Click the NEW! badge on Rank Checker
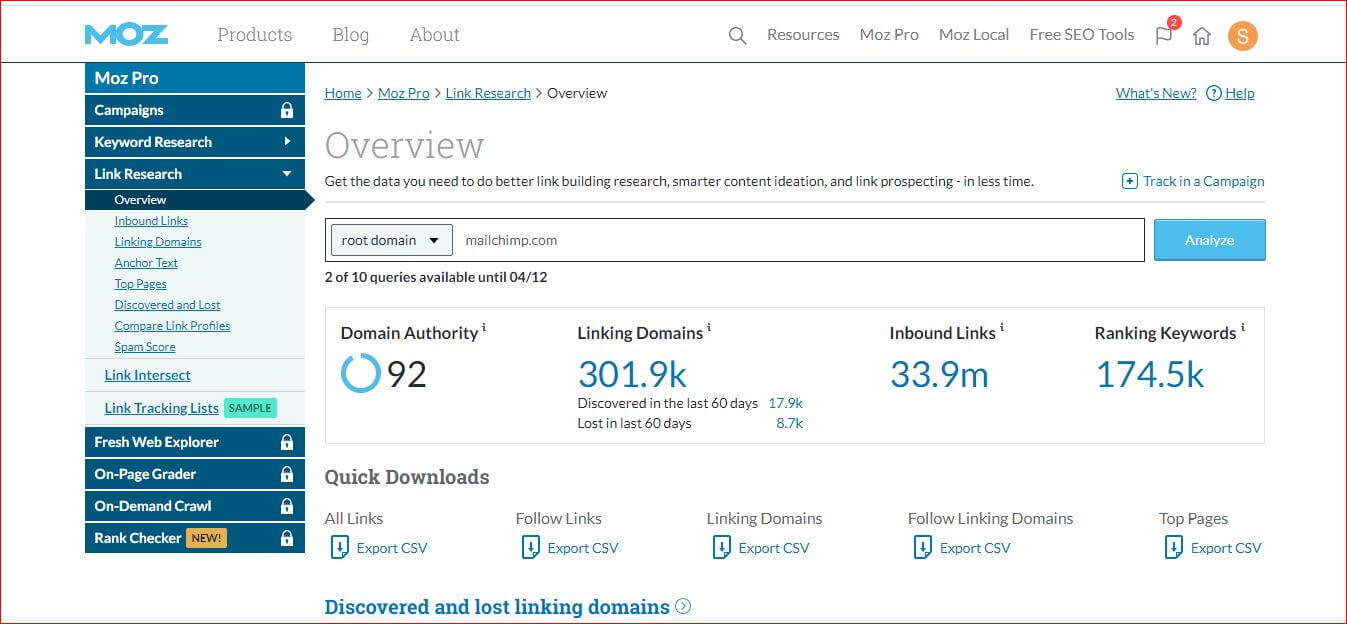The height and width of the screenshot is (624, 1347). point(207,538)
